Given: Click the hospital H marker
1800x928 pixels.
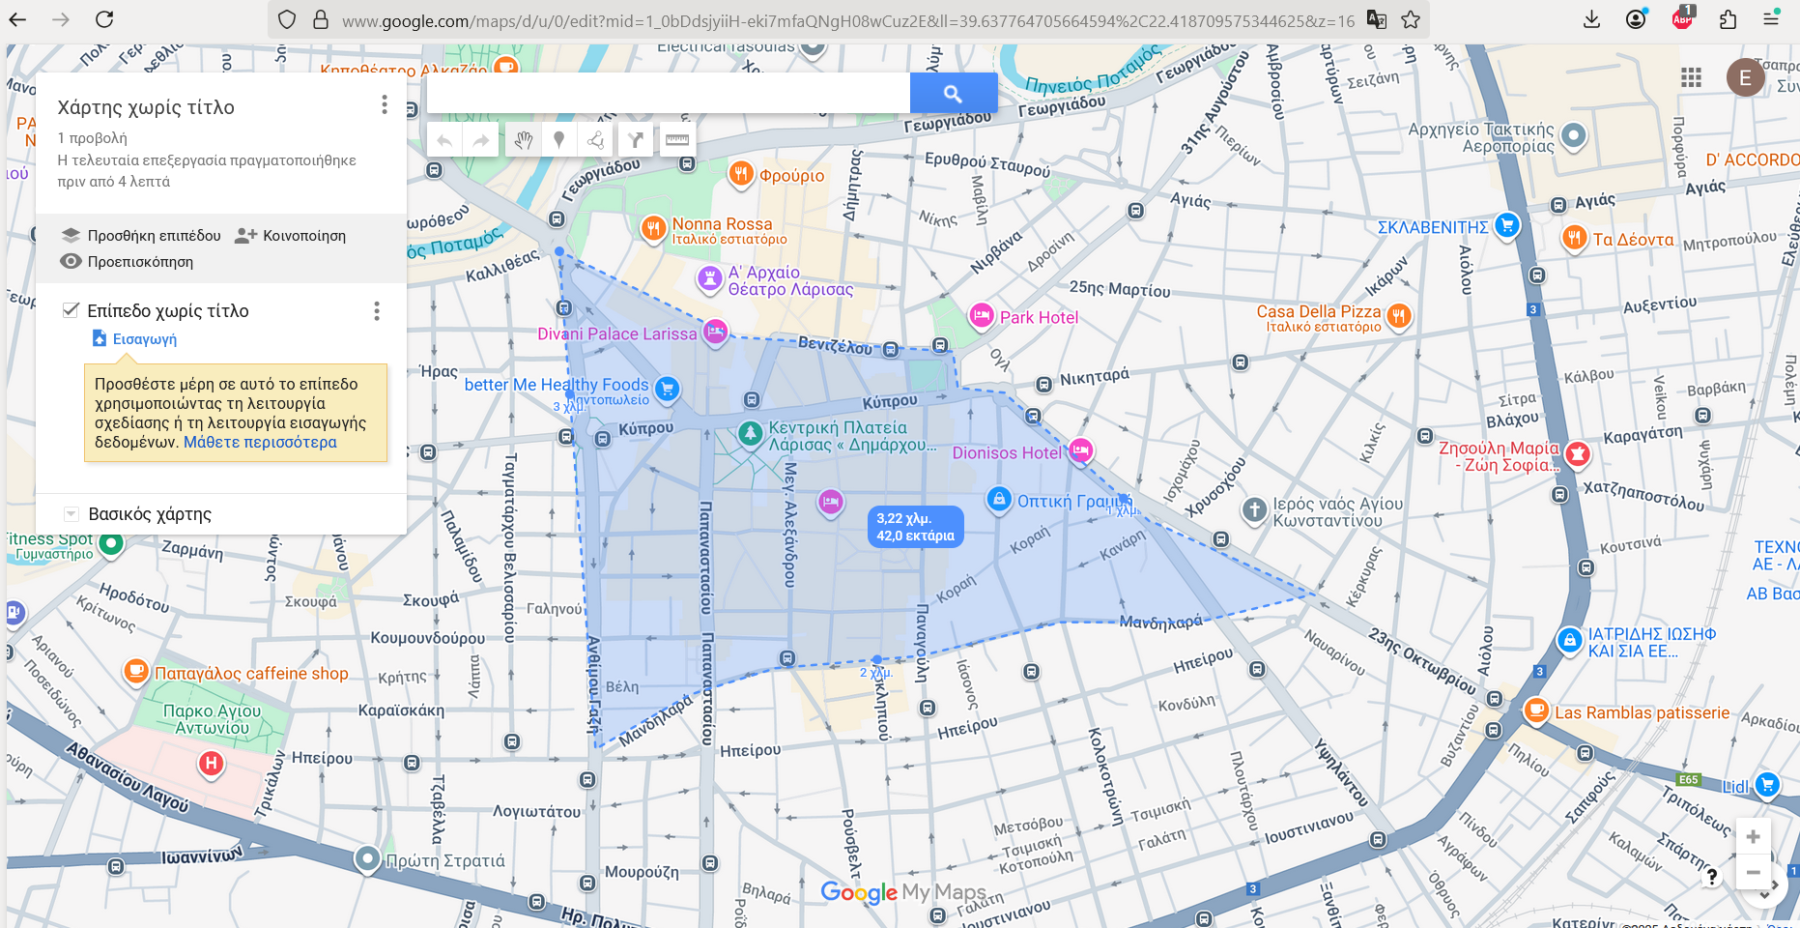Looking at the screenshot, I should 211,765.
